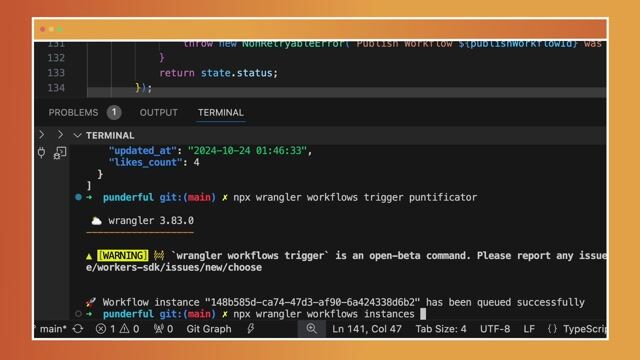Click the workflow instance ID text
Image resolution: width=640 pixels, height=360 pixels.
click(x=312, y=302)
